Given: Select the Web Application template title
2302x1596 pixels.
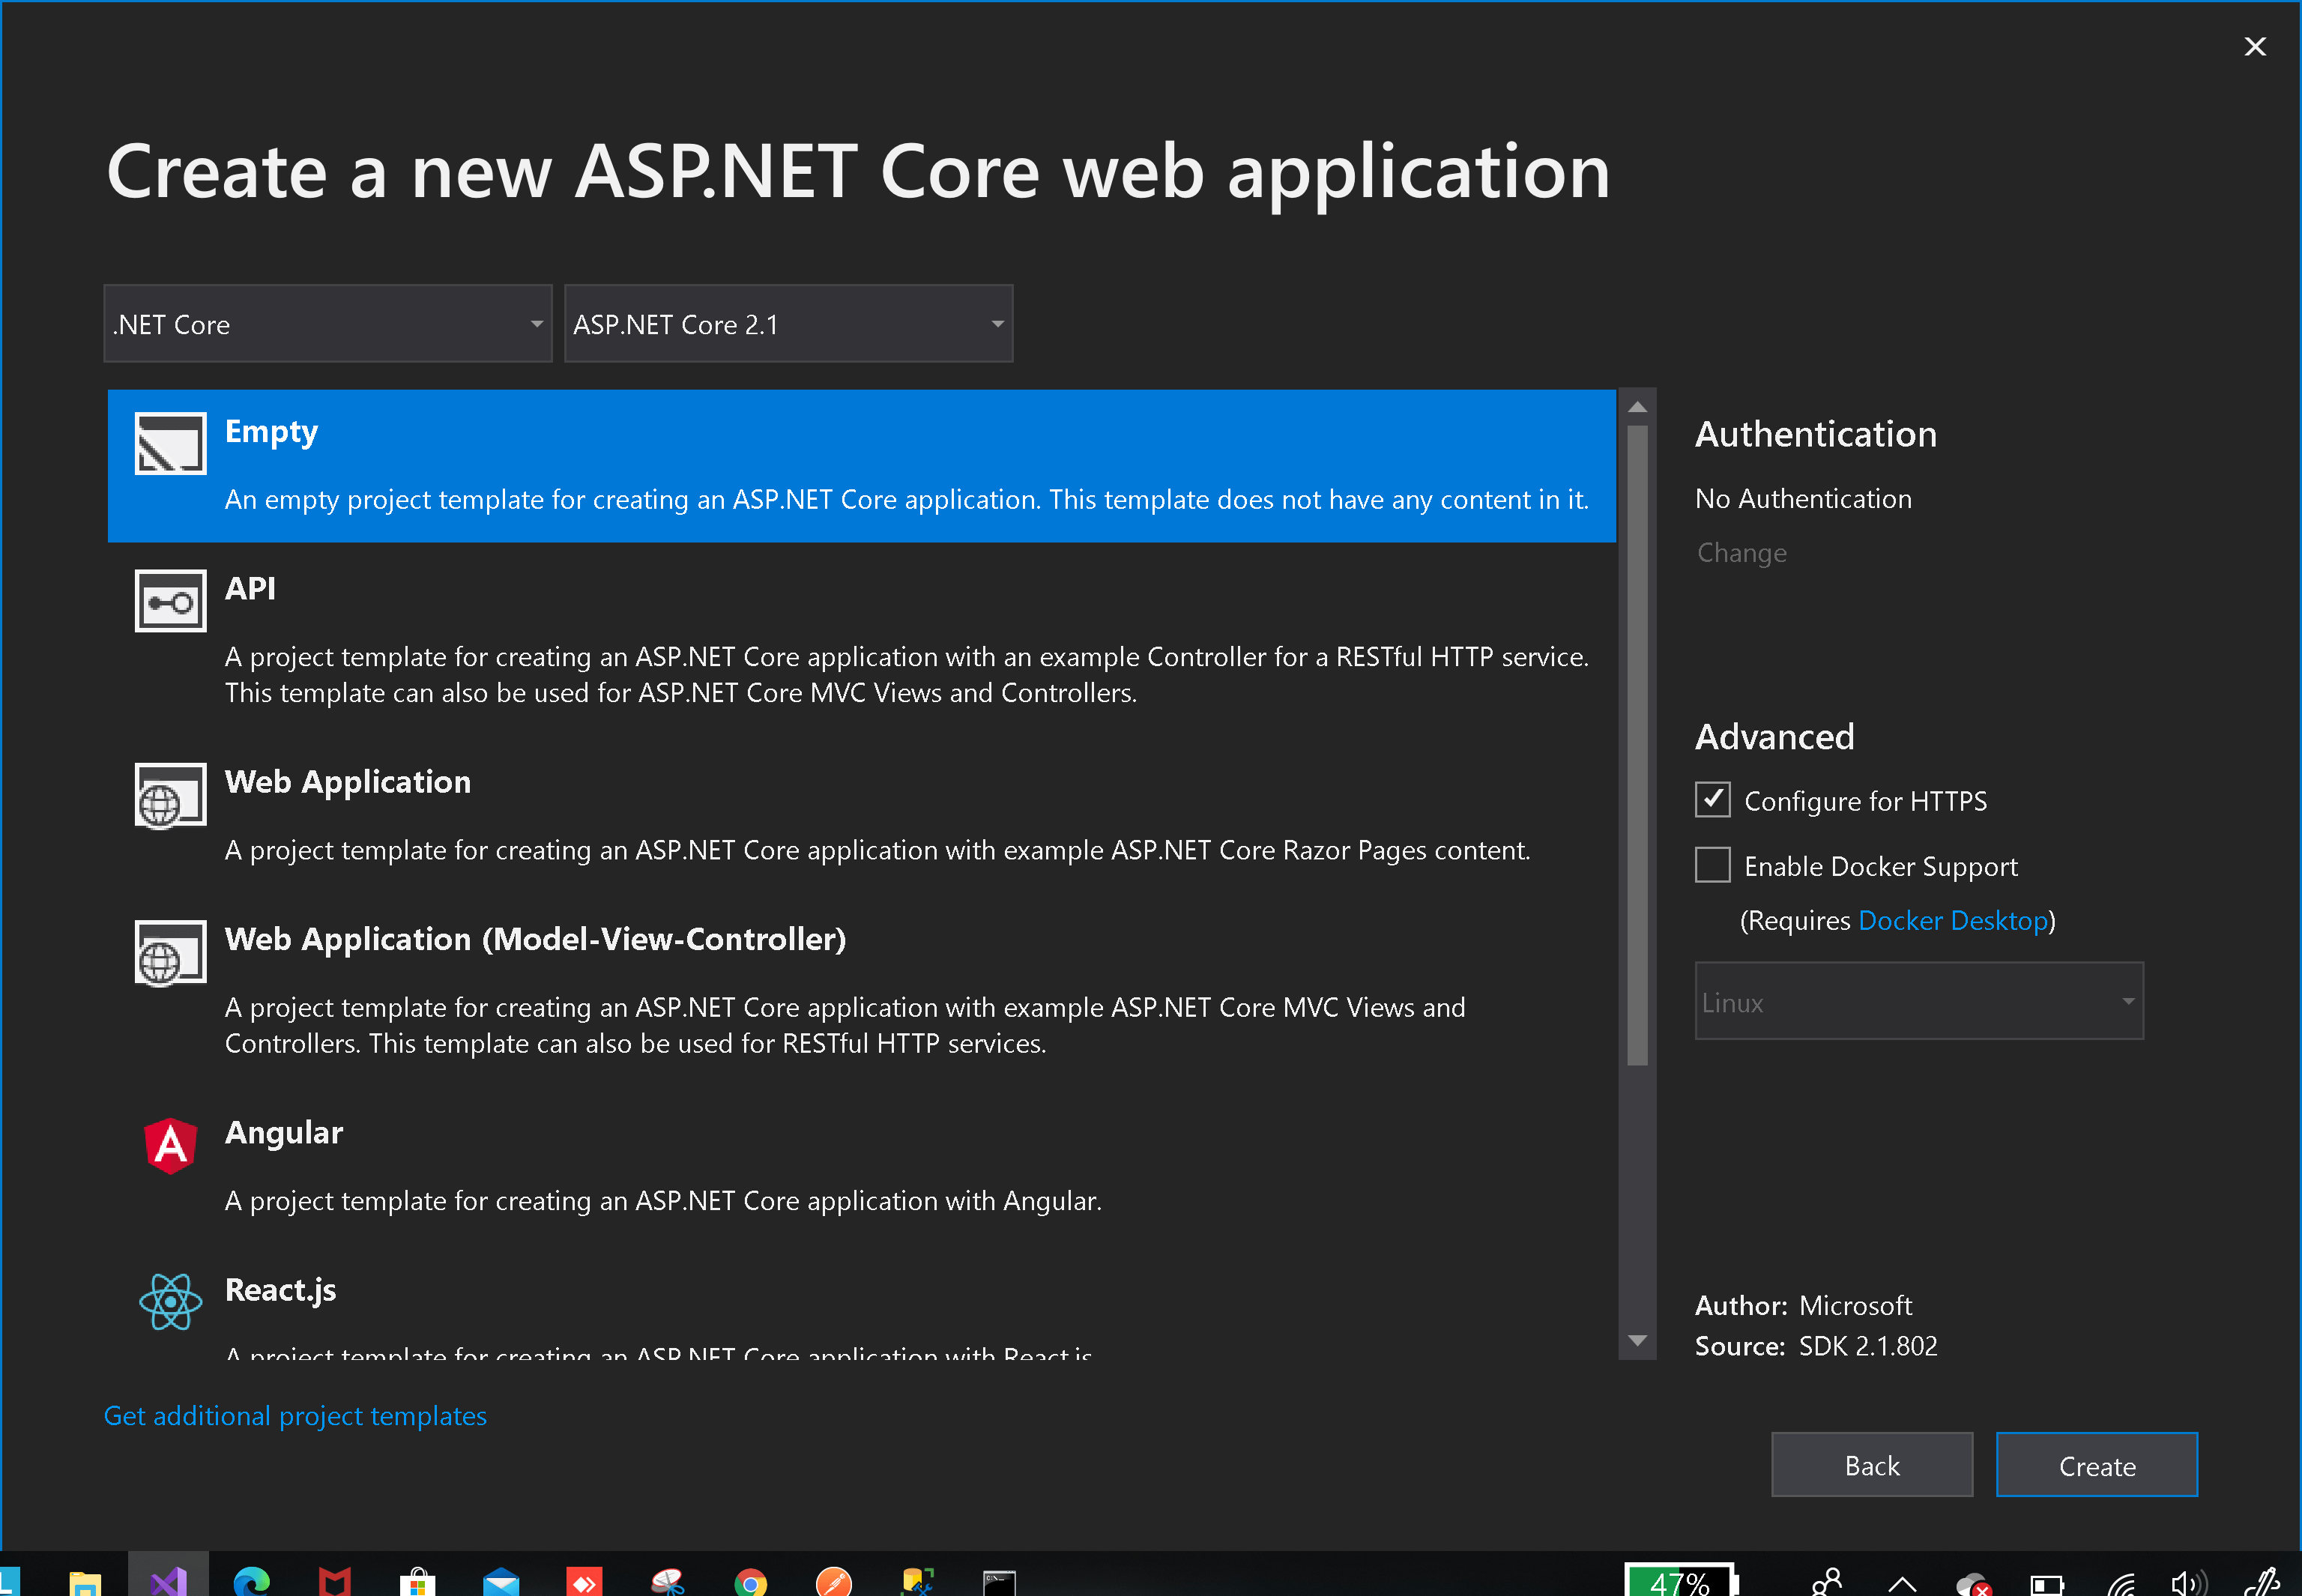Looking at the screenshot, I should tap(347, 782).
